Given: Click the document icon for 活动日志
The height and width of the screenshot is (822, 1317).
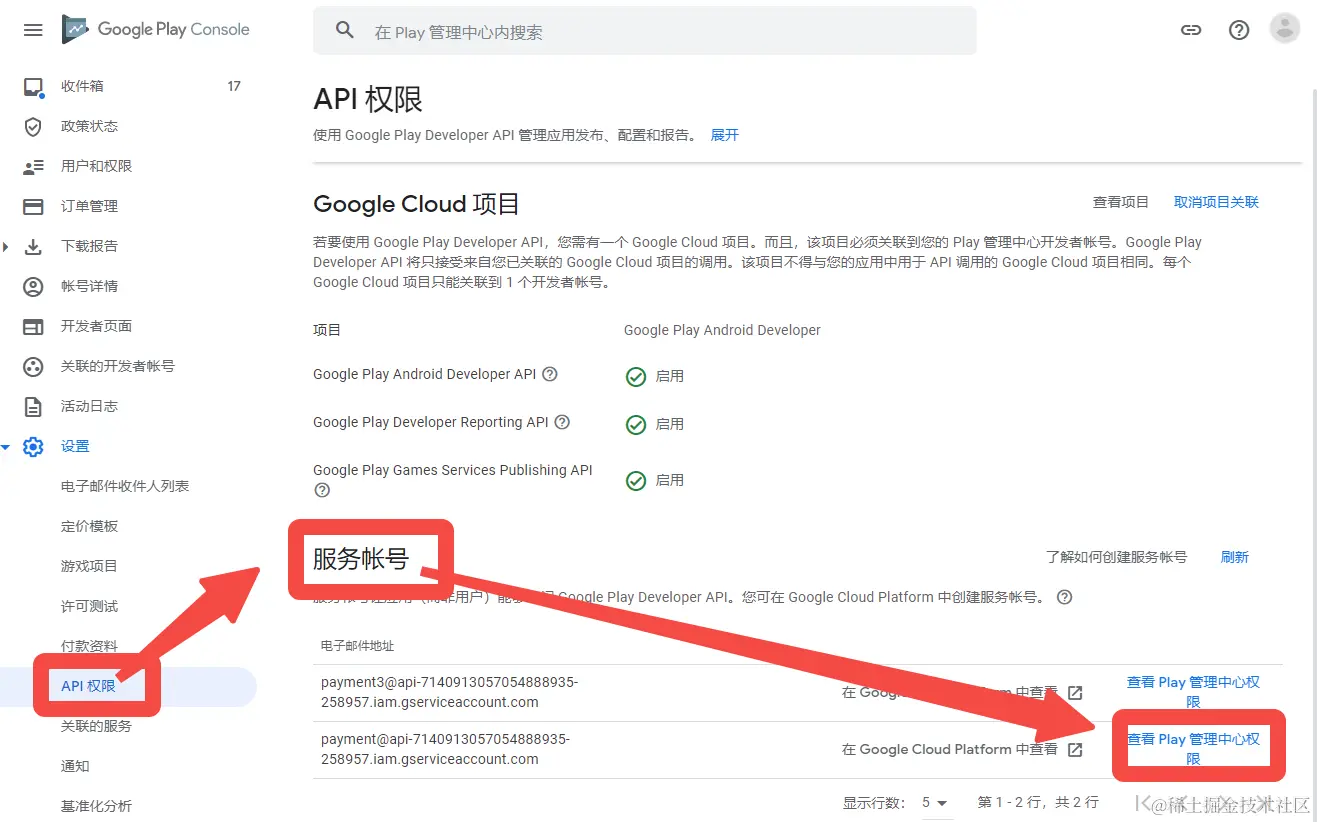Looking at the screenshot, I should (33, 406).
